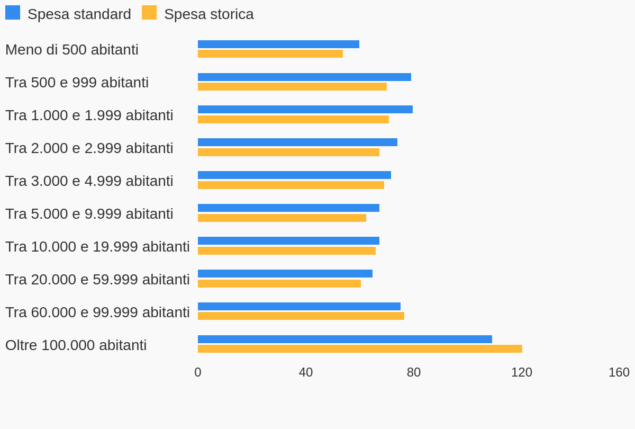Select the blue bar for Oltre 100.000 abitanti
The width and height of the screenshot is (635, 429).
point(345,339)
